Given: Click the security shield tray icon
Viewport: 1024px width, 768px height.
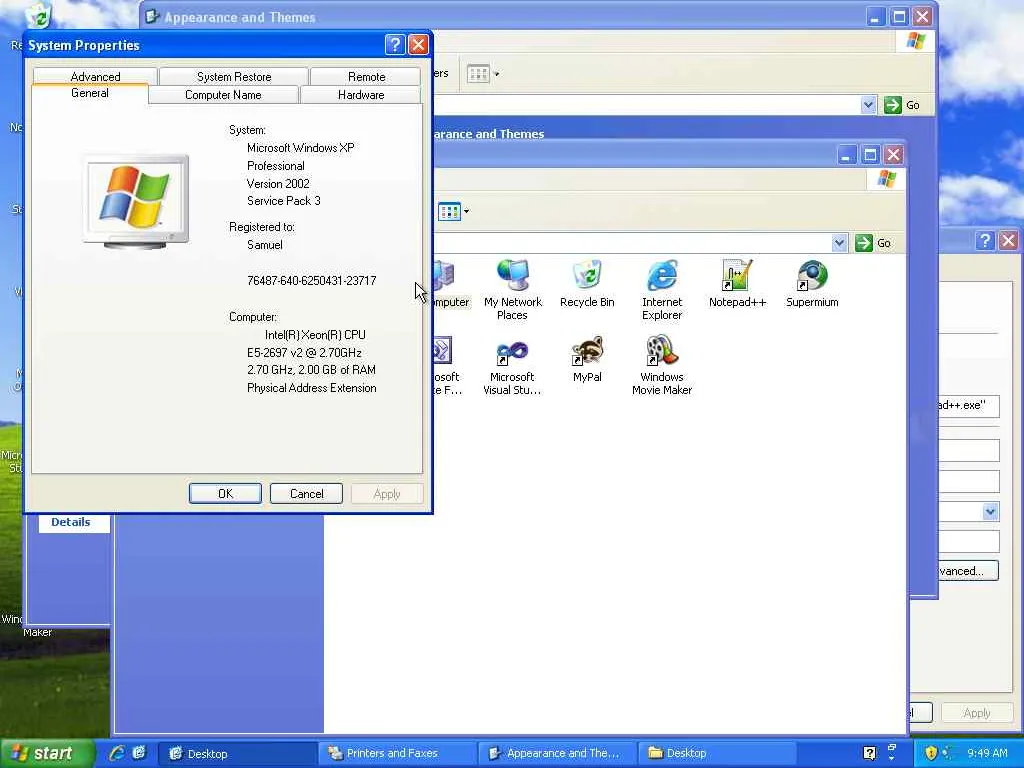Looking at the screenshot, I should pyautogui.click(x=931, y=753).
